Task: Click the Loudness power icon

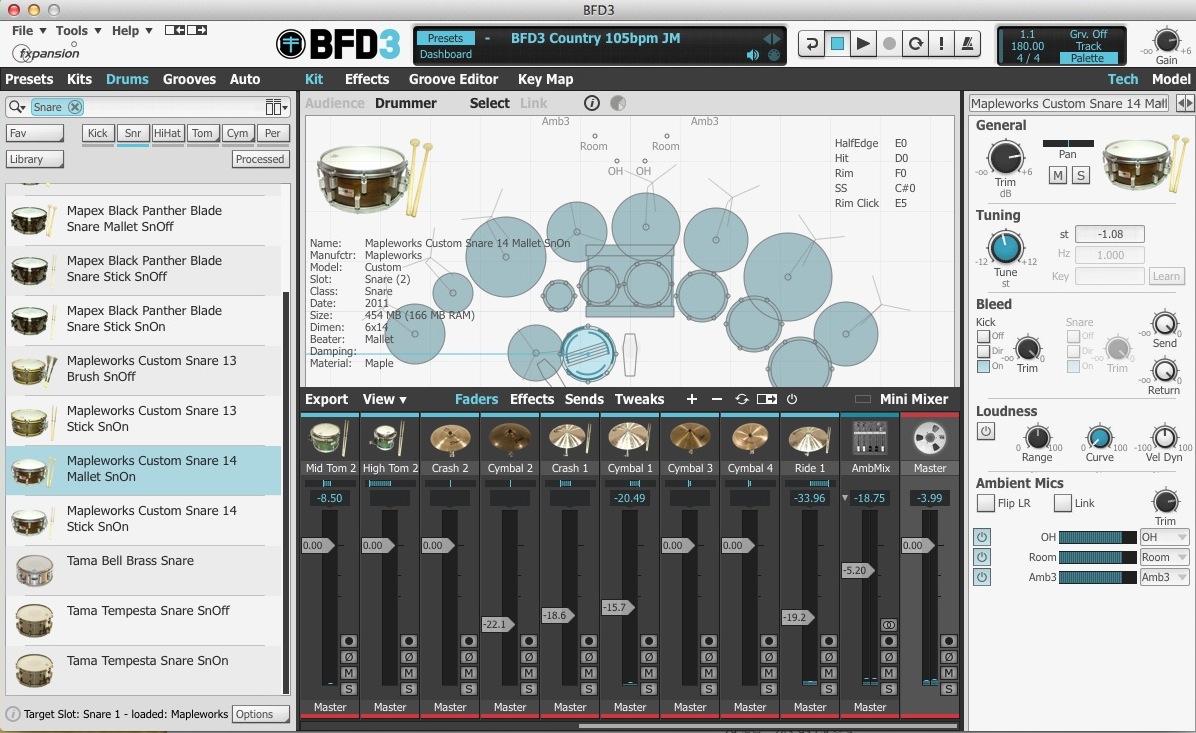Action: (x=985, y=431)
